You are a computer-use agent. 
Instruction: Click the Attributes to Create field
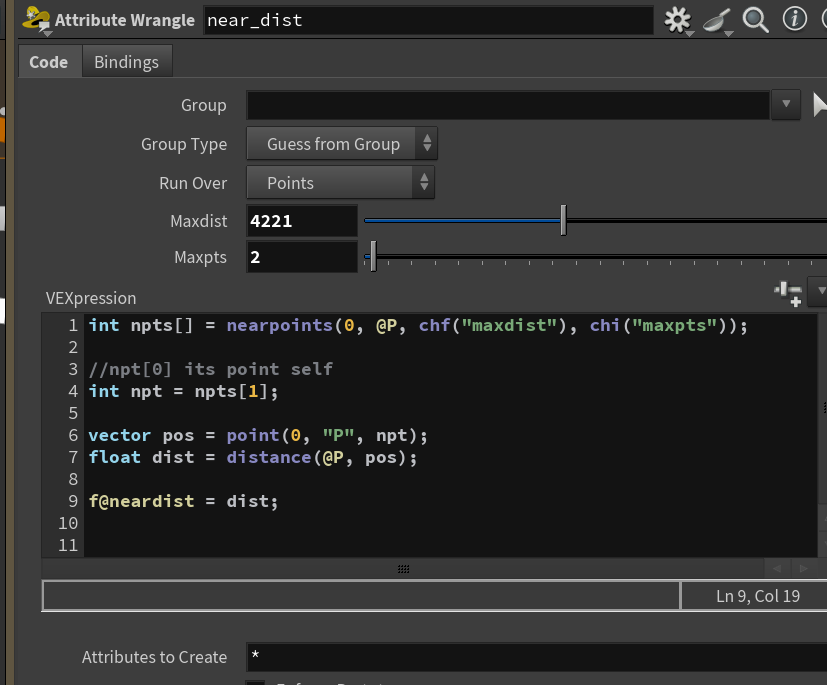point(536,657)
